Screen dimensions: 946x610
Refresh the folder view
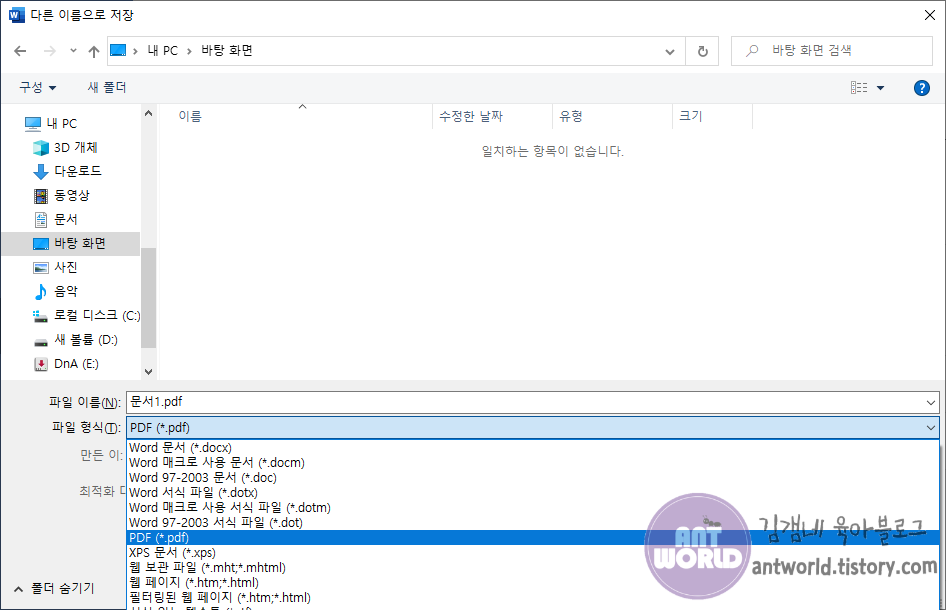point(702,51)
